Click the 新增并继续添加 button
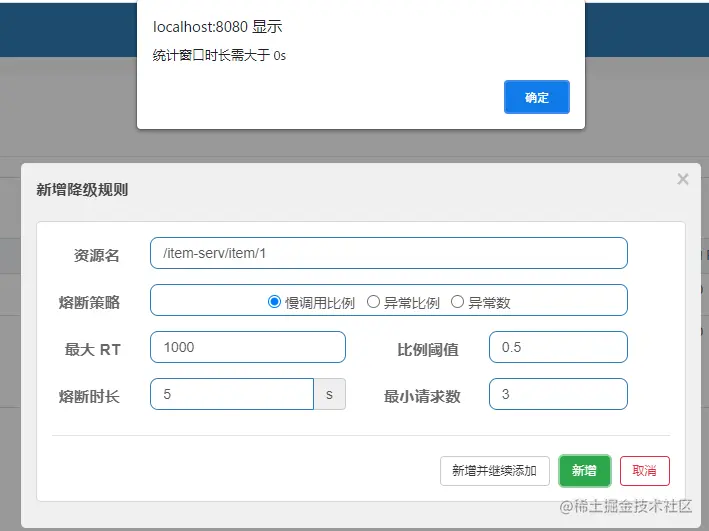 495,471
